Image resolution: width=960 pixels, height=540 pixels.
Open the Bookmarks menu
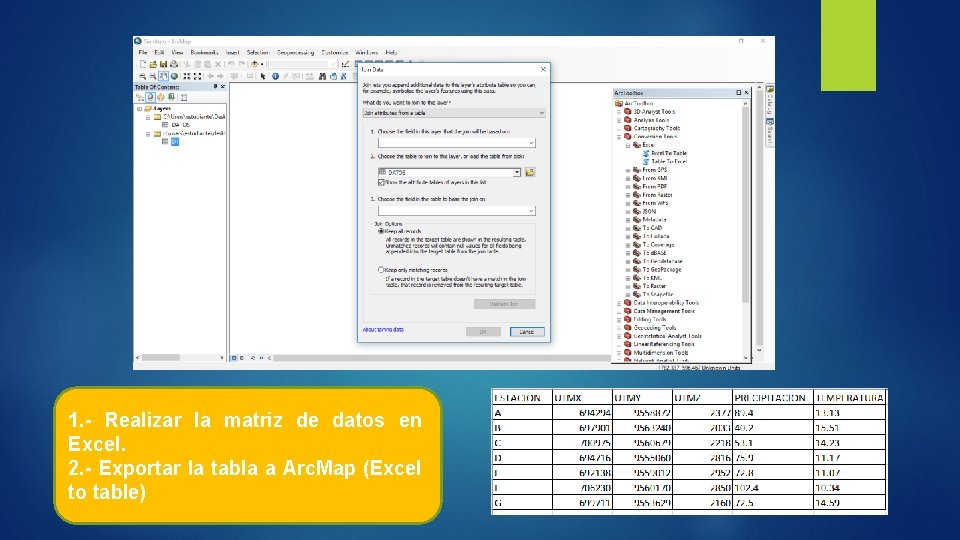204,53
